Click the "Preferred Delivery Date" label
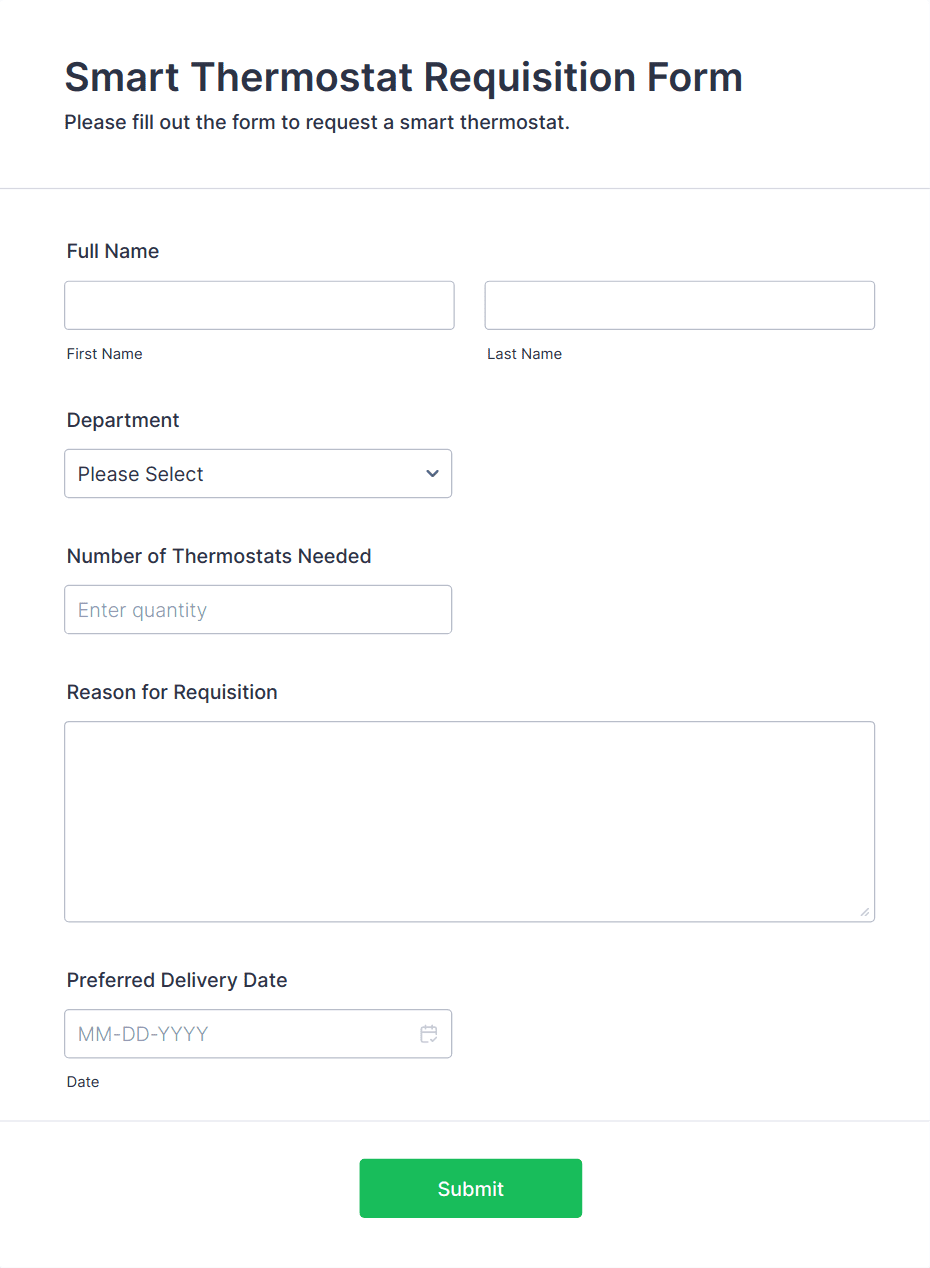This screenshot has width=930, height=1268. [177, 980]
